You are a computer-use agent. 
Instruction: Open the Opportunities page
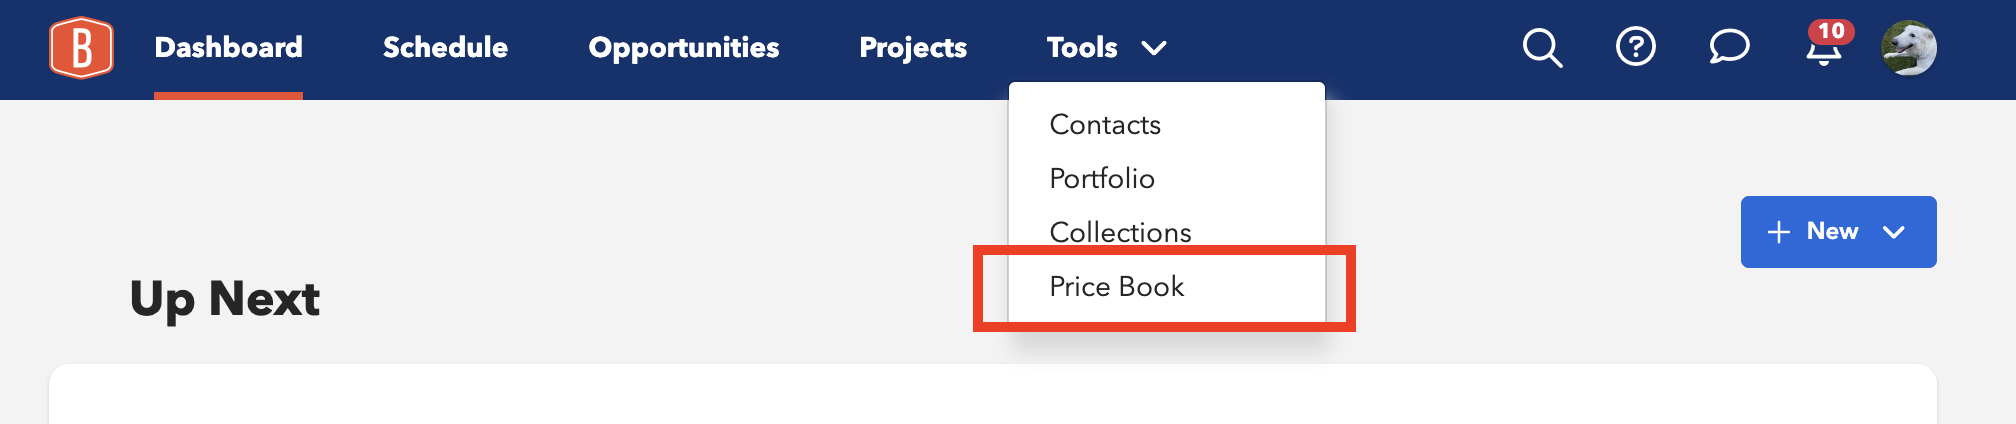(x=683, y=47)
